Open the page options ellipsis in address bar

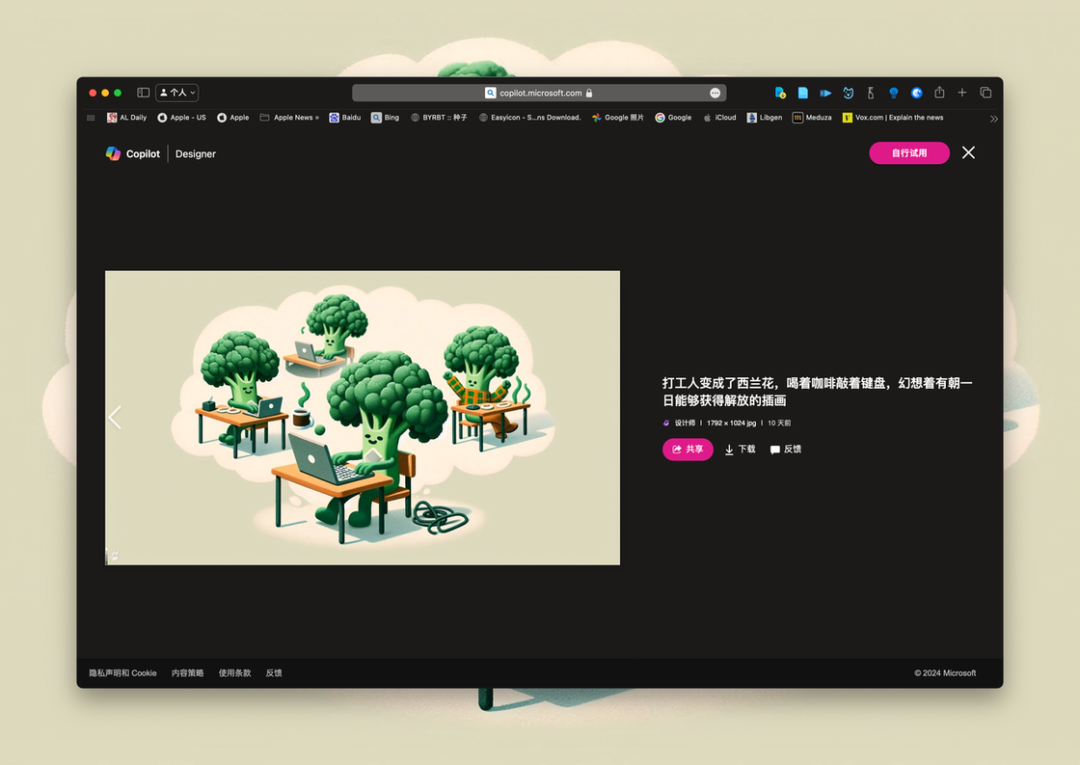715,93
